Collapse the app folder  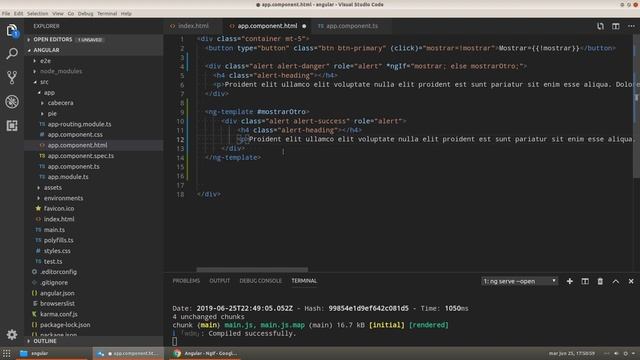pyautogui.click(x=49, y=93)
